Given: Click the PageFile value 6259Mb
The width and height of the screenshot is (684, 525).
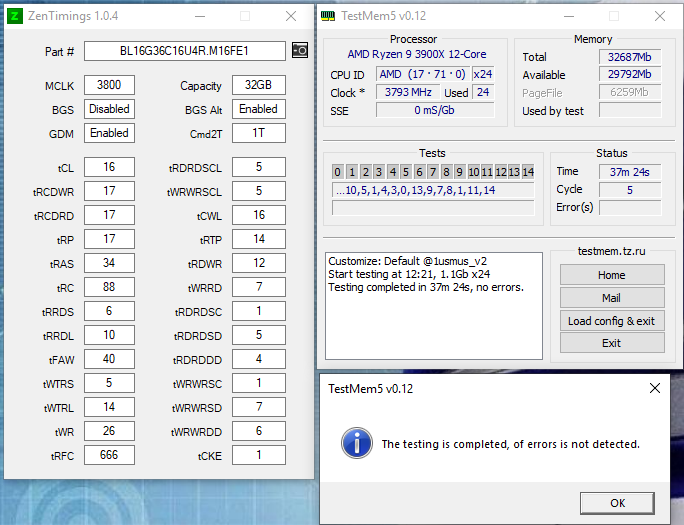Looking at the screenshot, I should 630,92.
